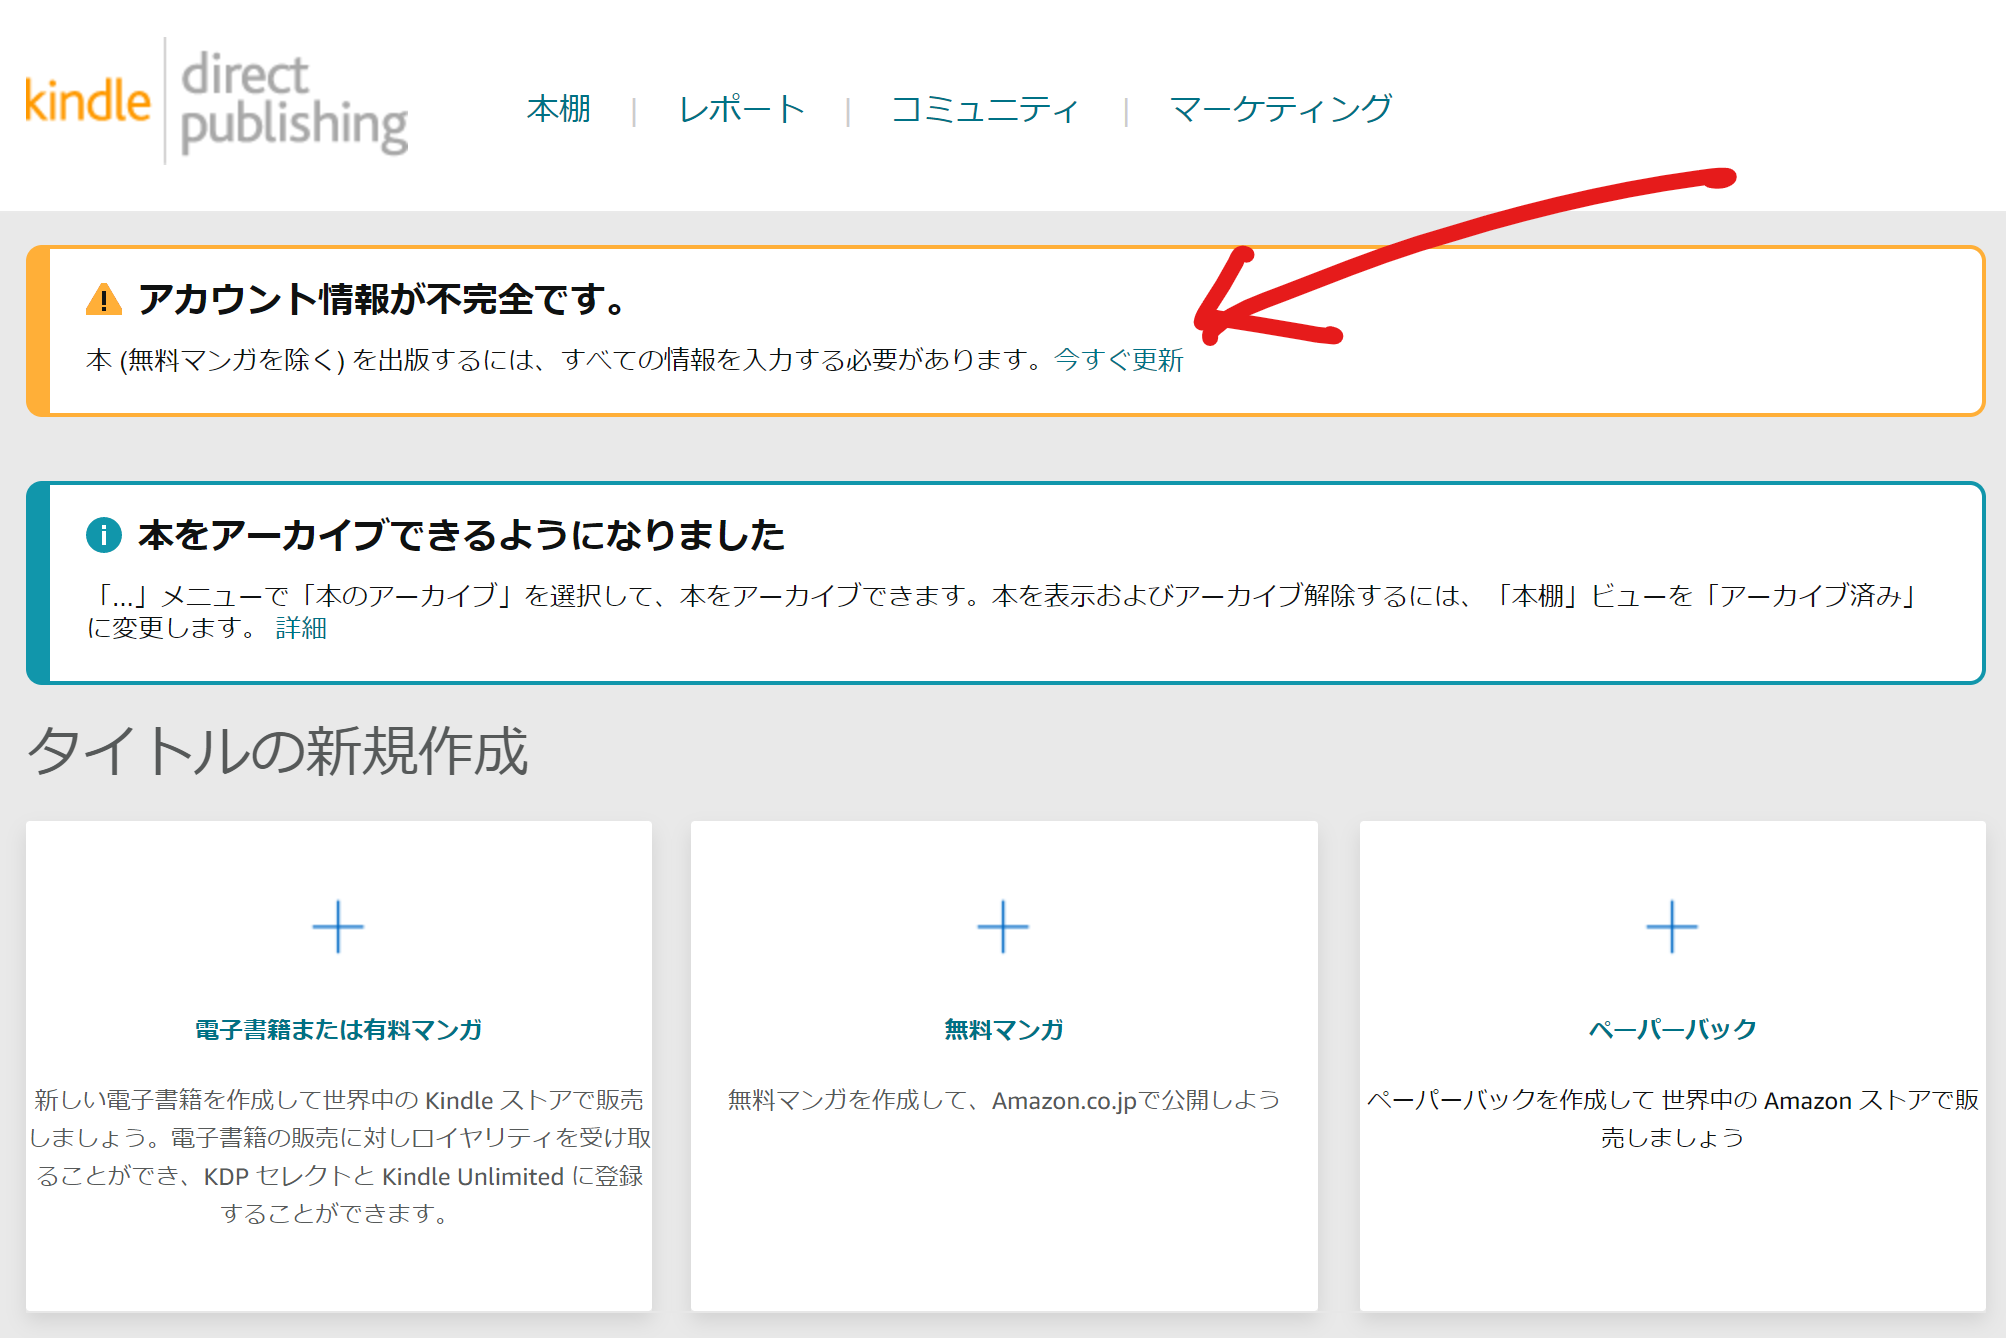The image size is (2006, 1338).
Task: Click the 今すぐ更新 update now link
Action: point(1119,360)
